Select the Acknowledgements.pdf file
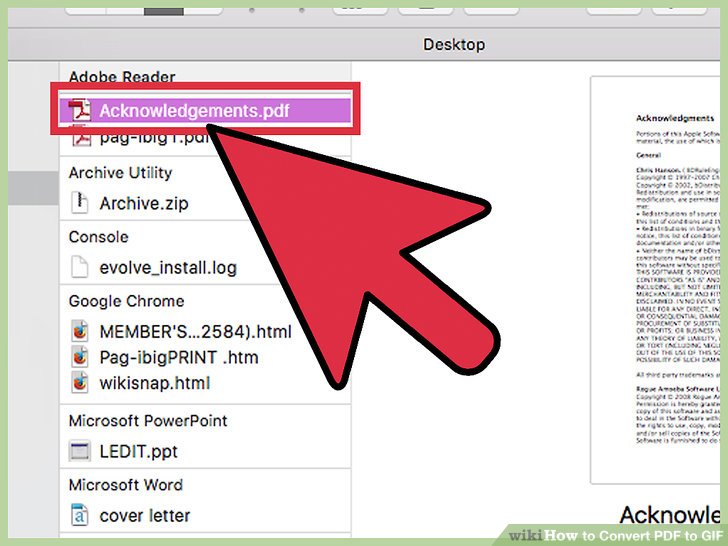 click(x=205, y=110)
